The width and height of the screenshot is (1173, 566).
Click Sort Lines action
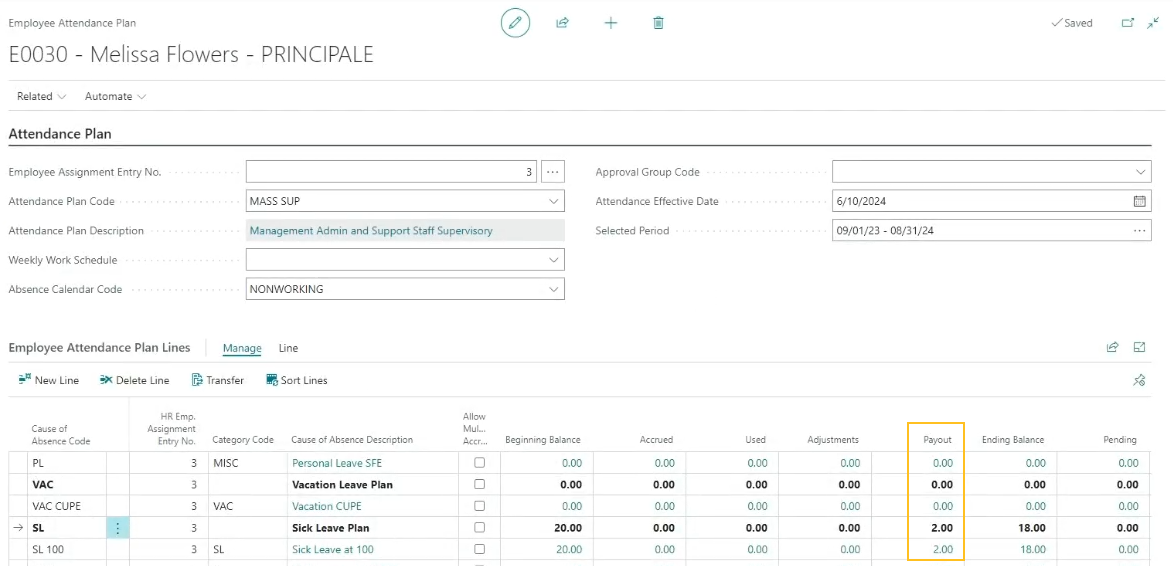(297, 381)
